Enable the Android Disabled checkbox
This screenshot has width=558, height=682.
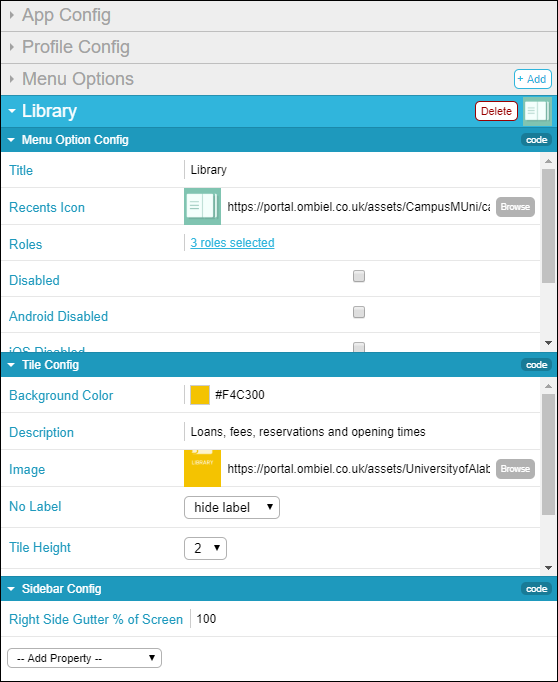click(359, 312)
